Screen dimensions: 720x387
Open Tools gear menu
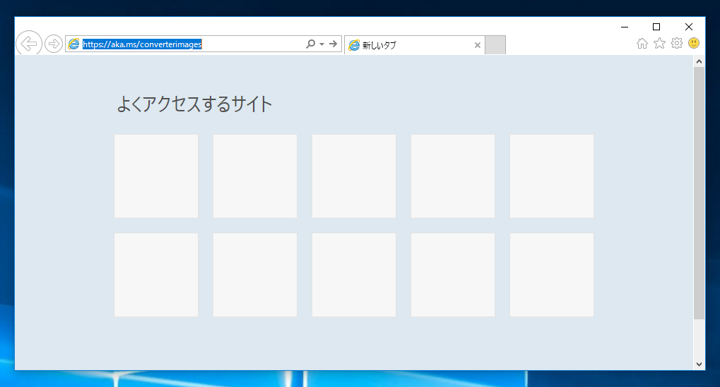pos(677,43)
